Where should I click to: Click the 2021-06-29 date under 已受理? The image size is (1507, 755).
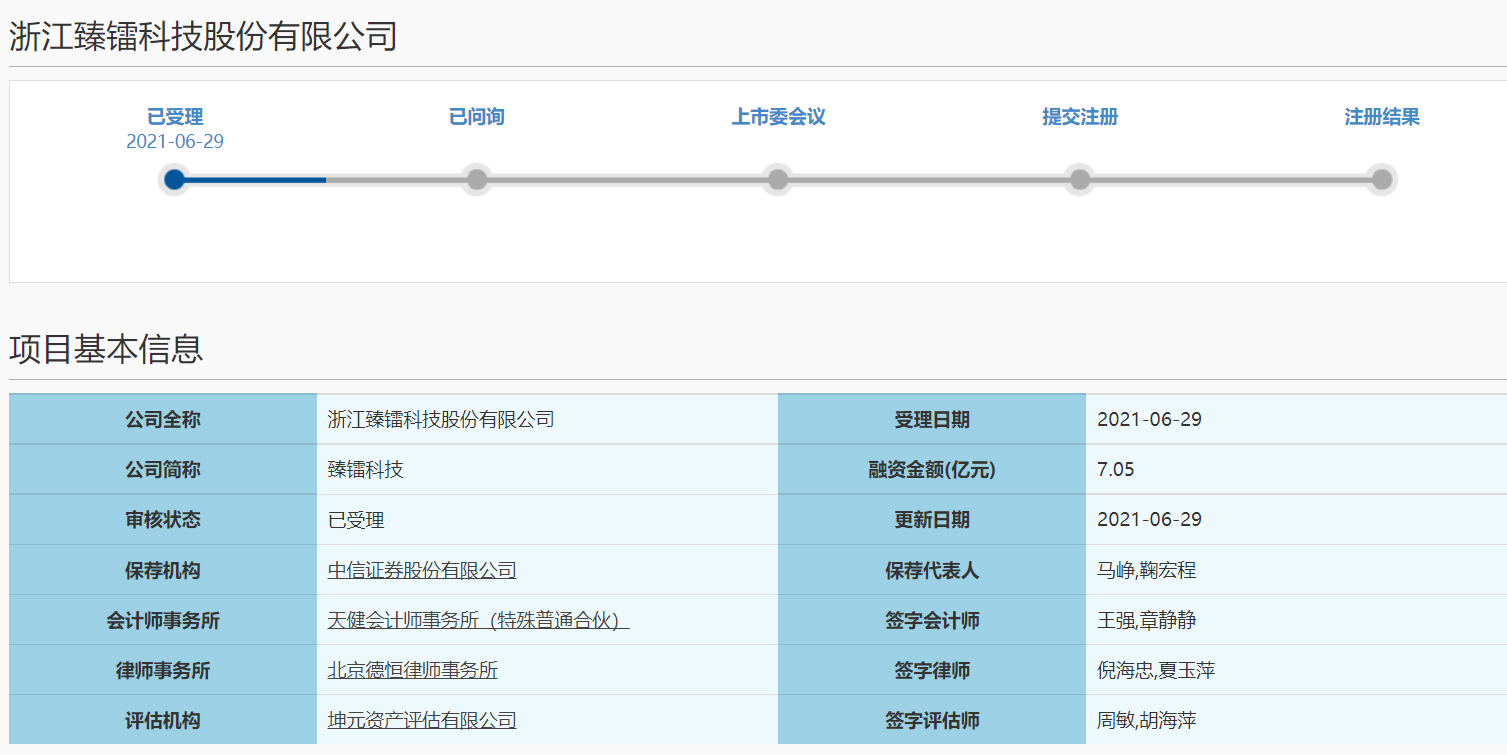pos(175,142)
